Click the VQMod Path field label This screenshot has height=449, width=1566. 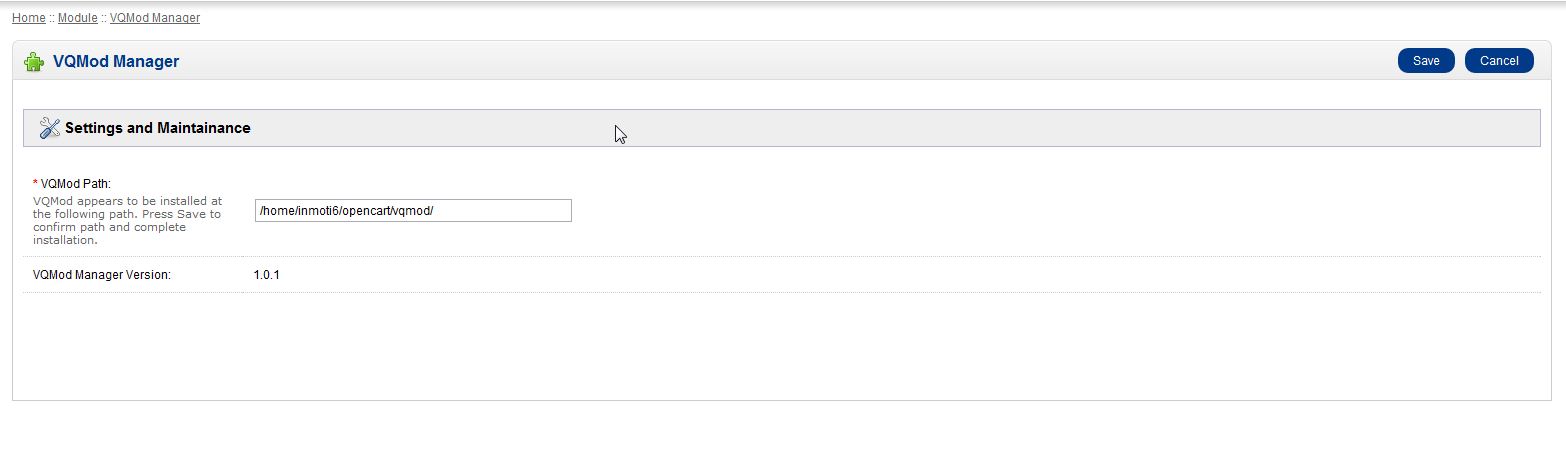pyautogui.click(x=76, y=184)
